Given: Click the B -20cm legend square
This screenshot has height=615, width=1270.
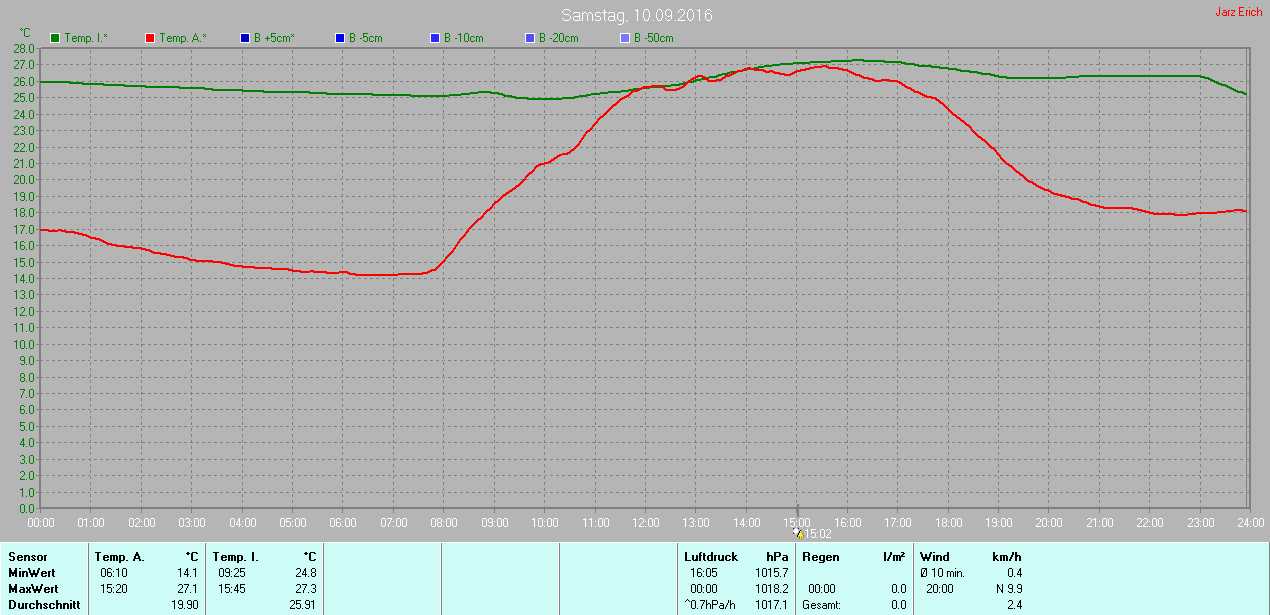Looking at the screenshot, I should click(x=530, y=38).
